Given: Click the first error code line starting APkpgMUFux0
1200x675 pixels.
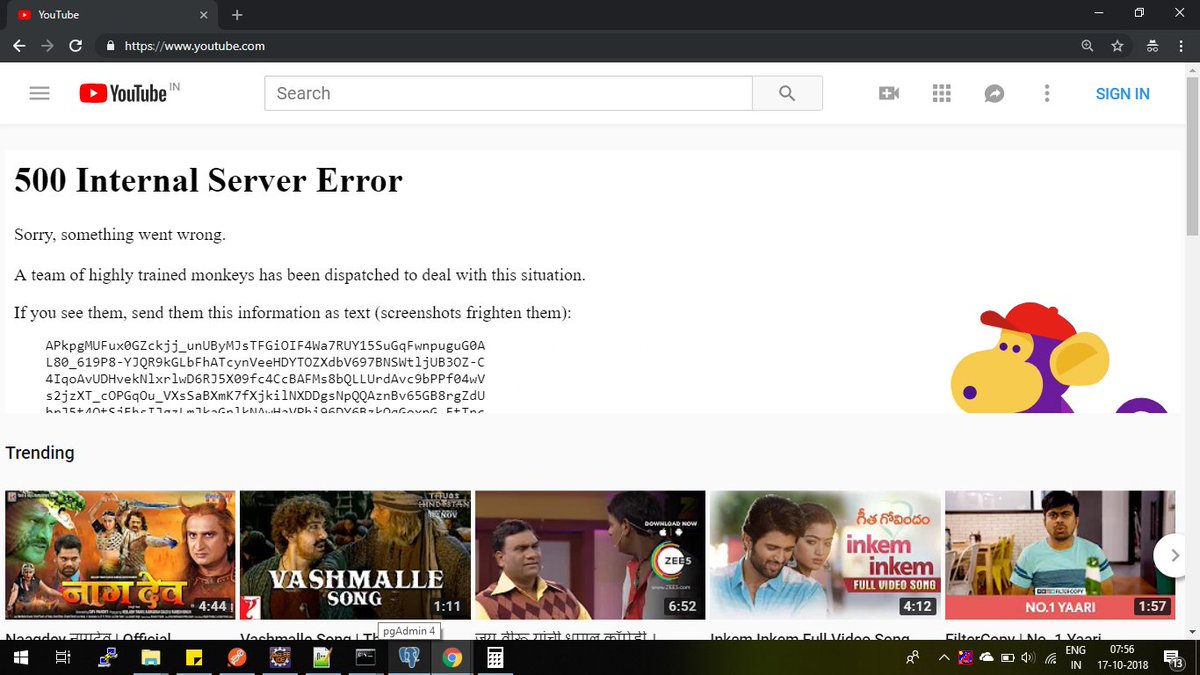Looking at the screenshot, I should point(265,345).
